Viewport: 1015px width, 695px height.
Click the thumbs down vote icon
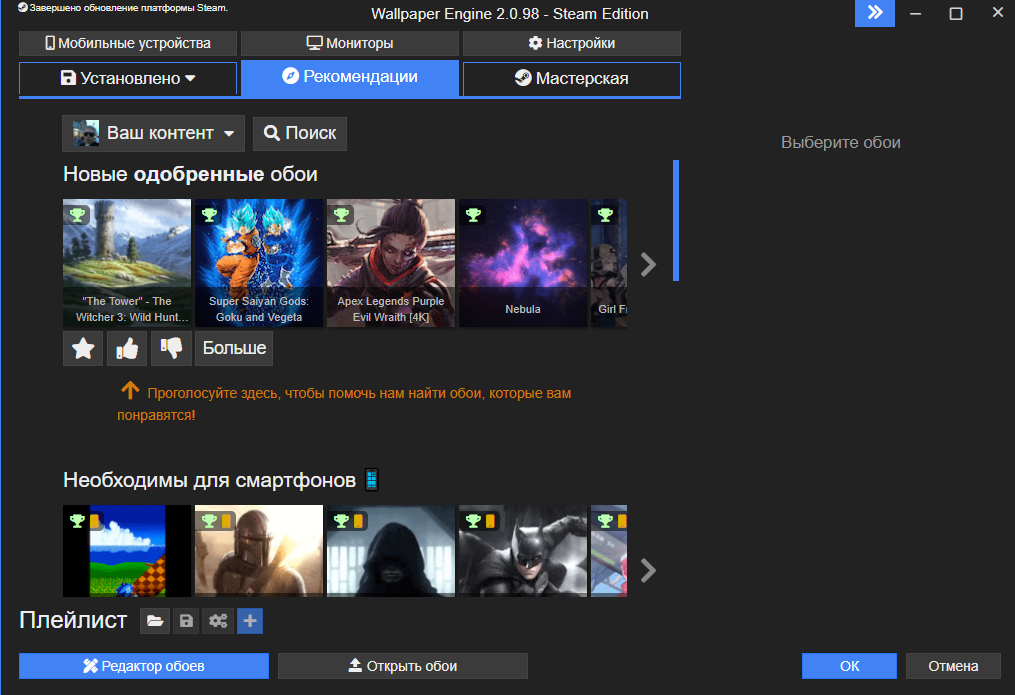[171, 348]
